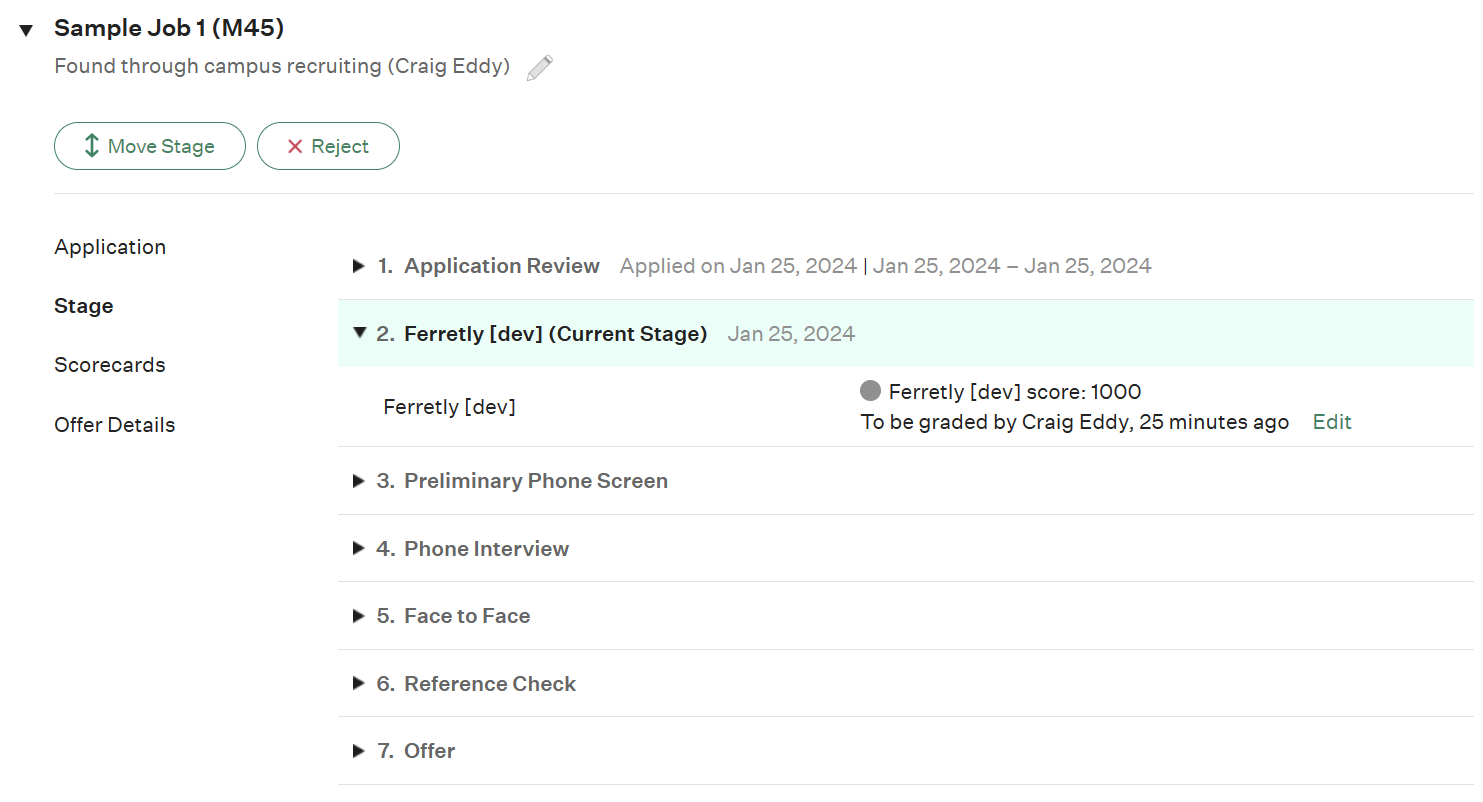Expand the Reference Check stage
Viewport: 1483px width, 802px height.
pos(359,684)
